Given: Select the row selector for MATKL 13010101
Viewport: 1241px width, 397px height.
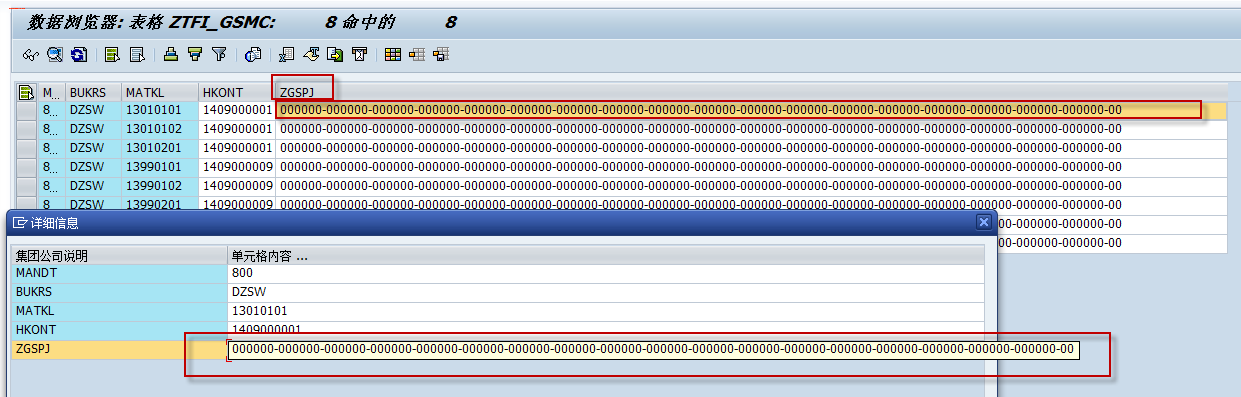Looking at the screenshot, I should tap(27, 110).
